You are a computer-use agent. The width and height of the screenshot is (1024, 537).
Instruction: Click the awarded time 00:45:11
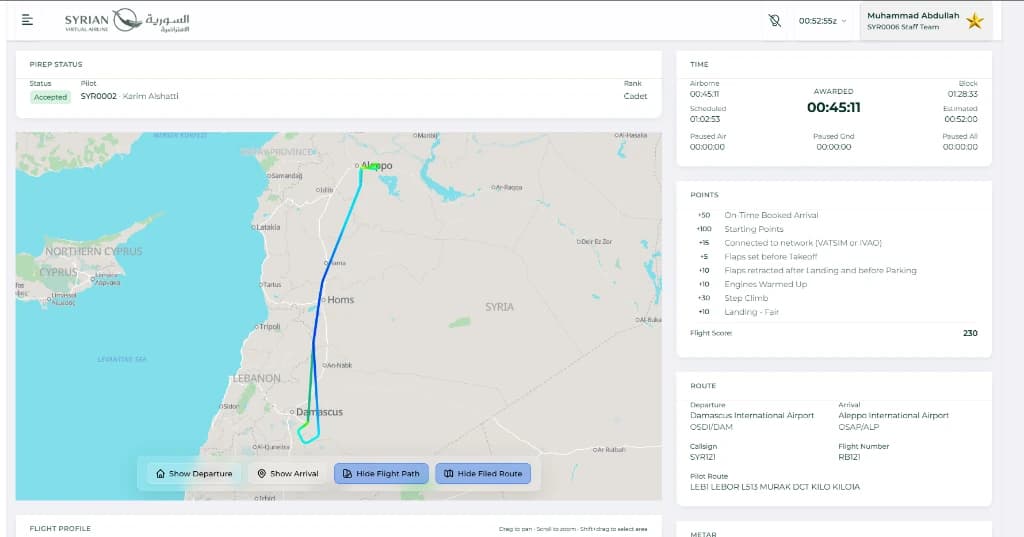(x=833, y=108)
